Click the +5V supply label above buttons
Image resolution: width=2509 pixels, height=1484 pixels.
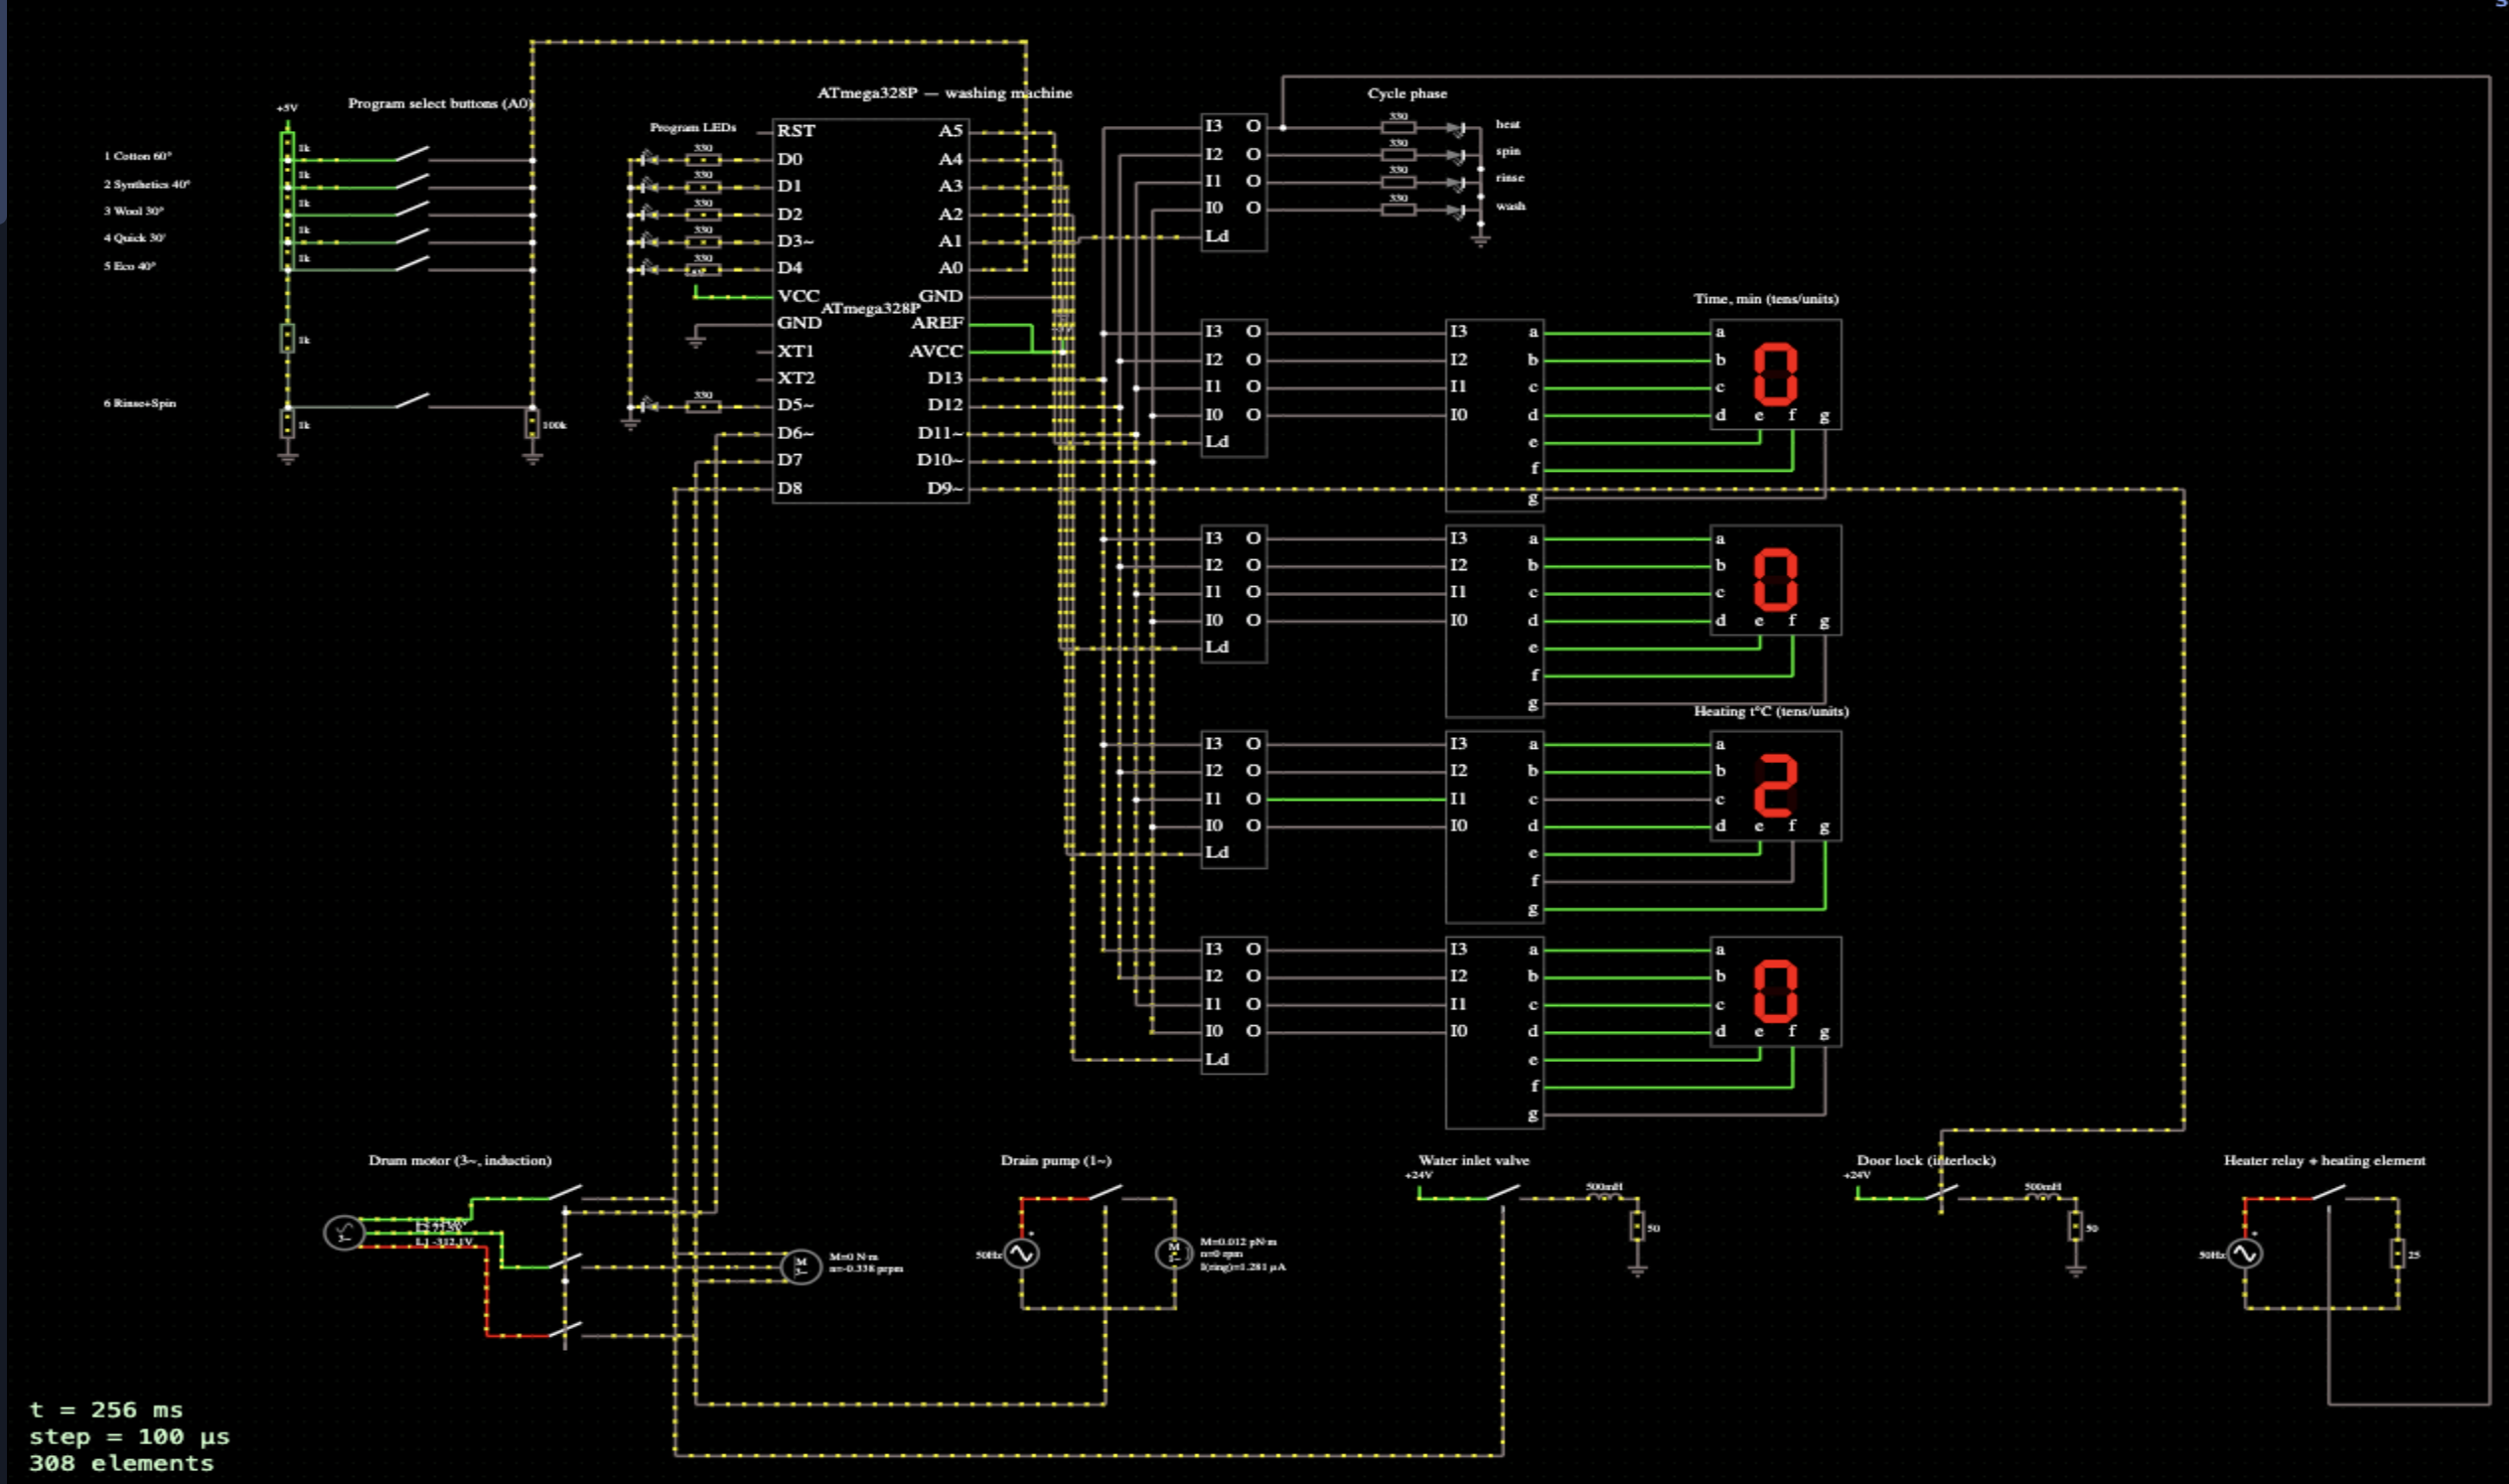tap(287, 108)
